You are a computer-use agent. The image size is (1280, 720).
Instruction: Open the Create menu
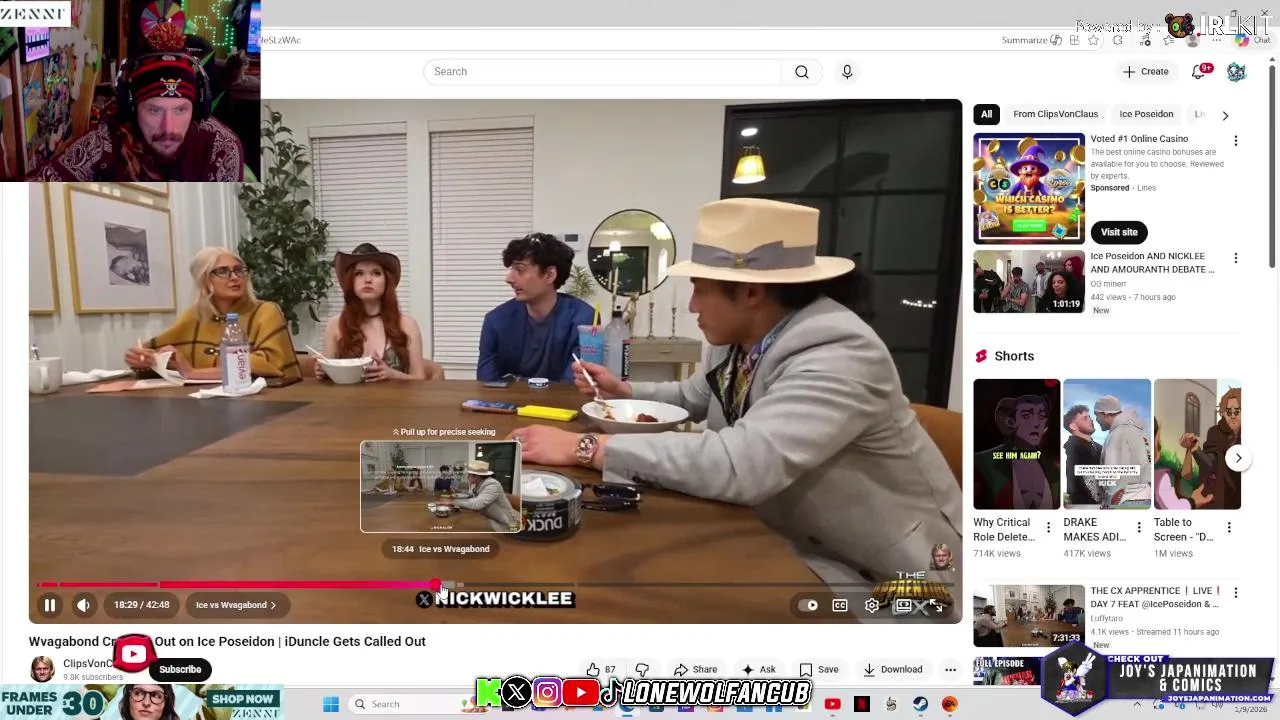coord(1145,72)
